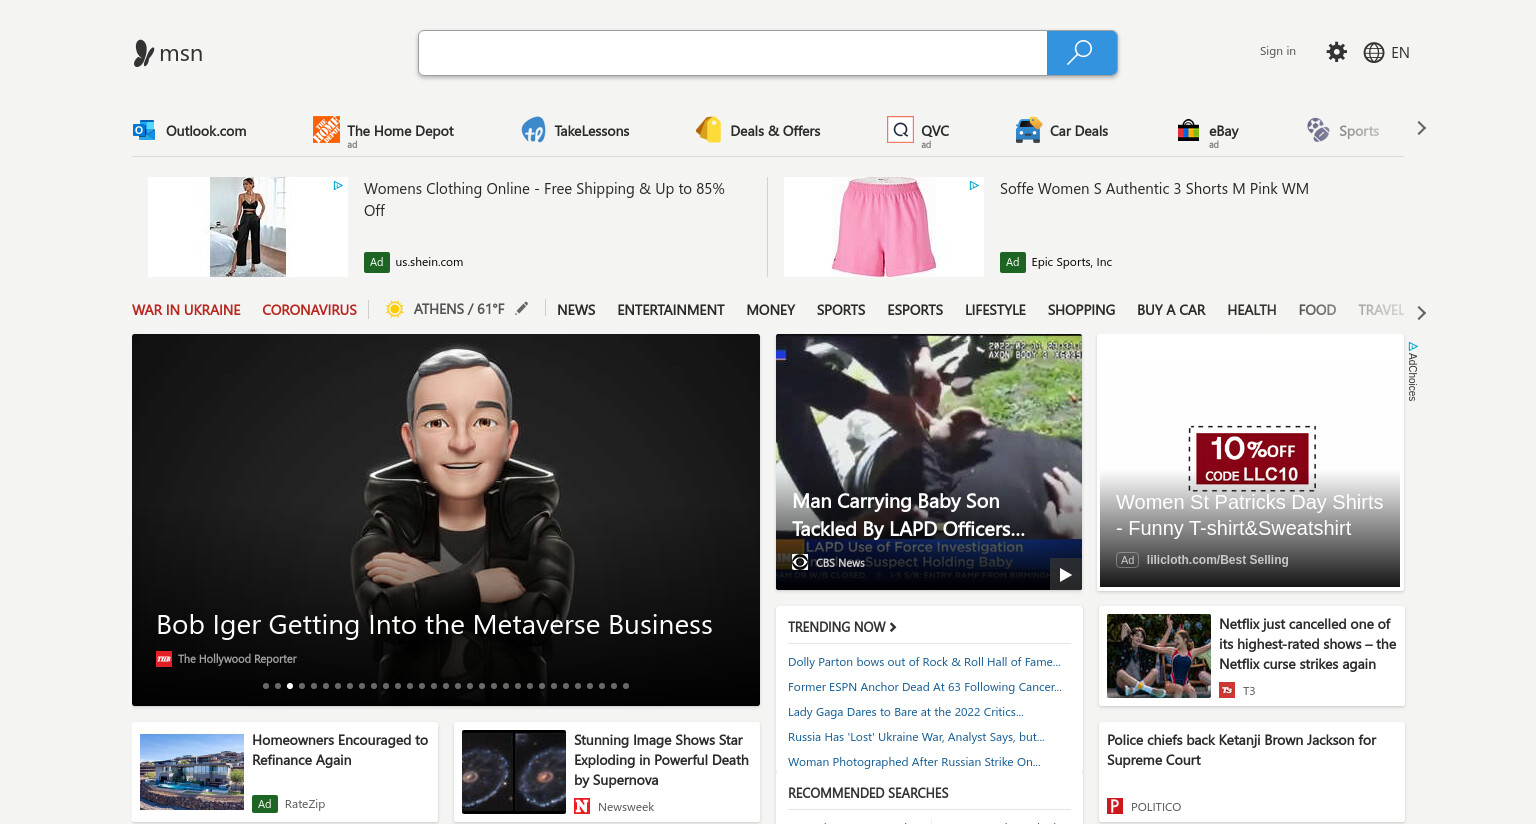
Task: Select the ESPORTS category
Action: 915,310
